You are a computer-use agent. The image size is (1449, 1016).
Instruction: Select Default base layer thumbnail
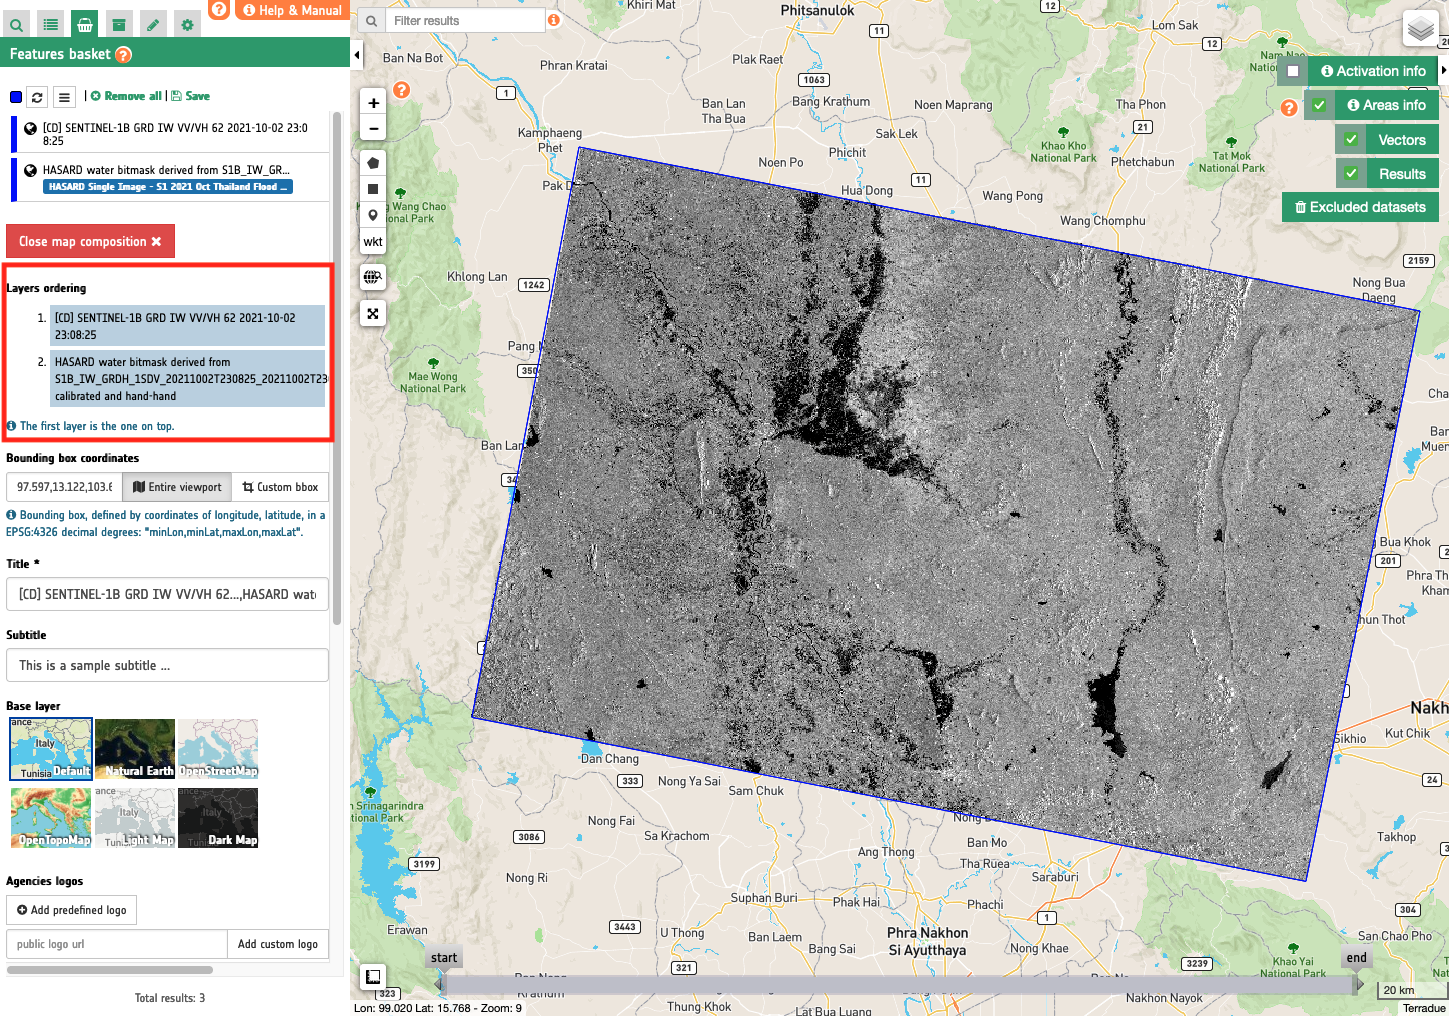(51, 749)
